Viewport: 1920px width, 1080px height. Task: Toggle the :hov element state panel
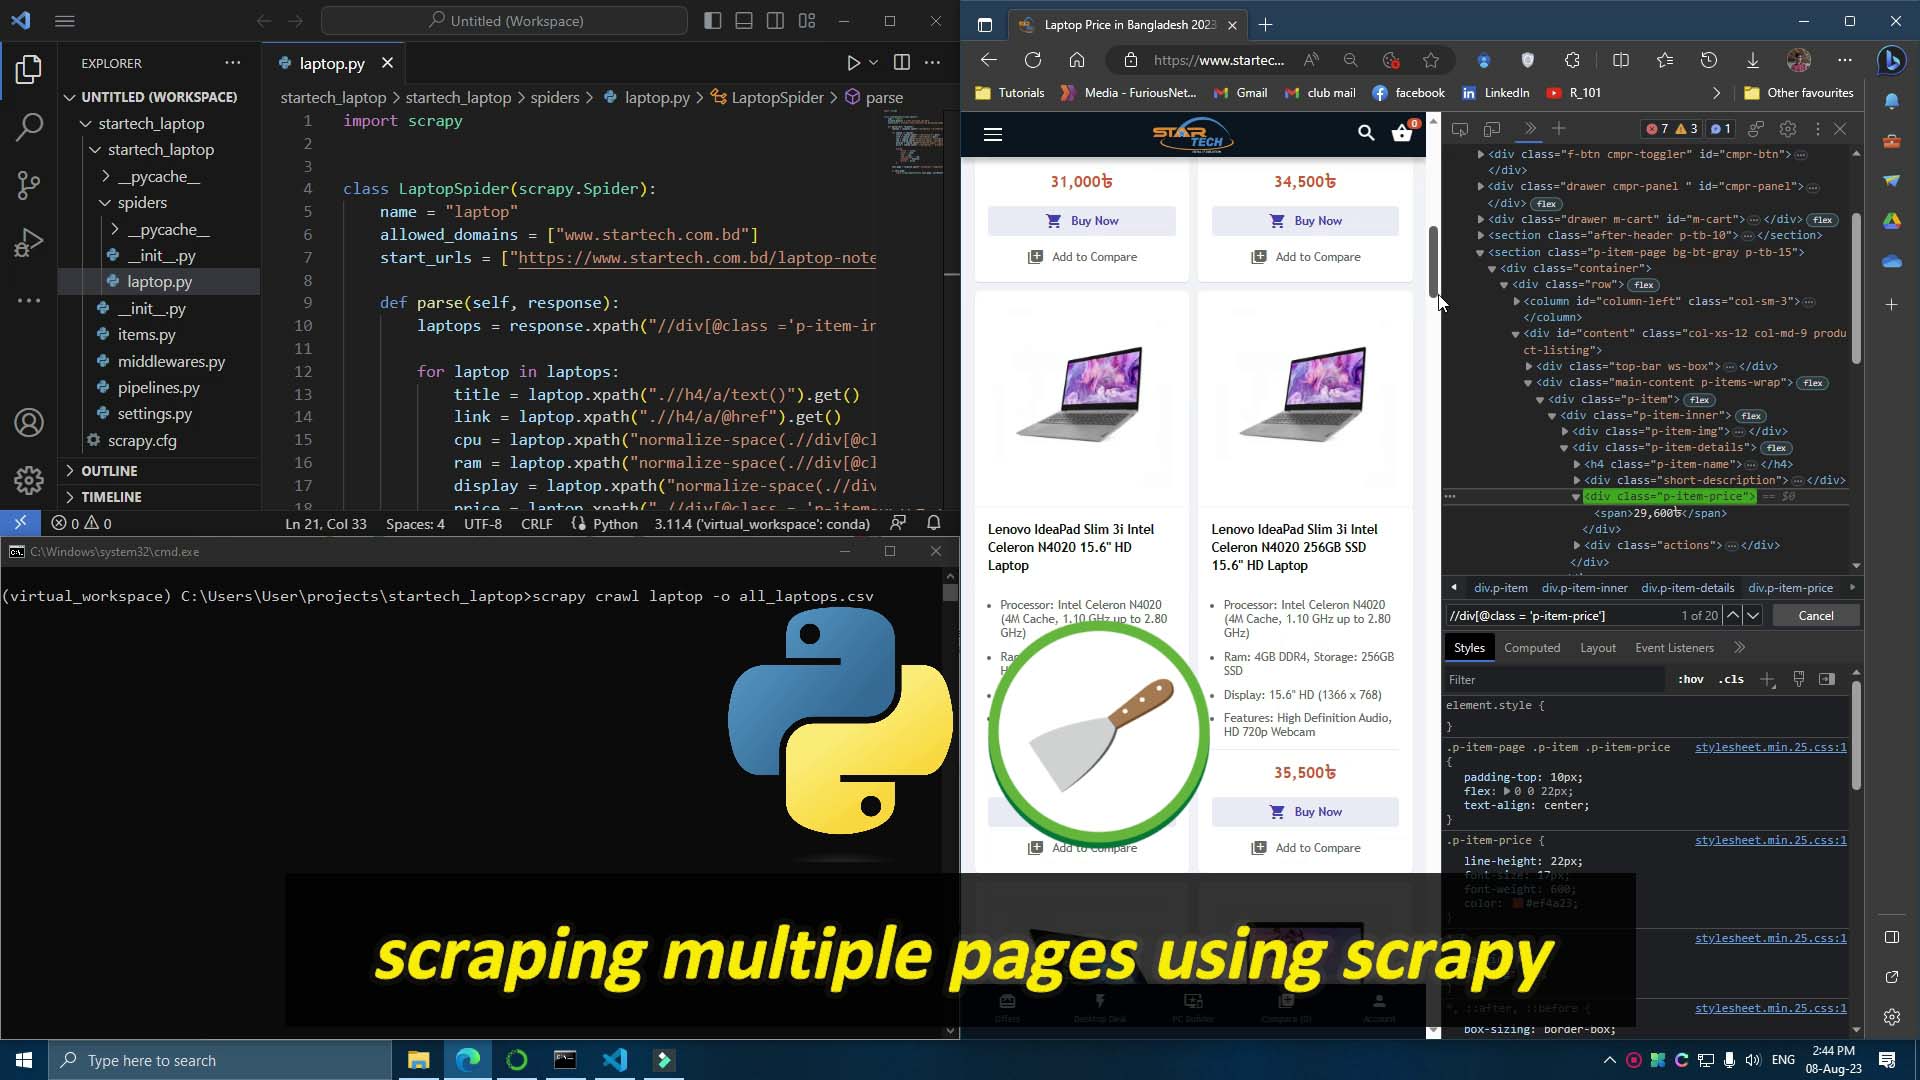(1691, 679)
